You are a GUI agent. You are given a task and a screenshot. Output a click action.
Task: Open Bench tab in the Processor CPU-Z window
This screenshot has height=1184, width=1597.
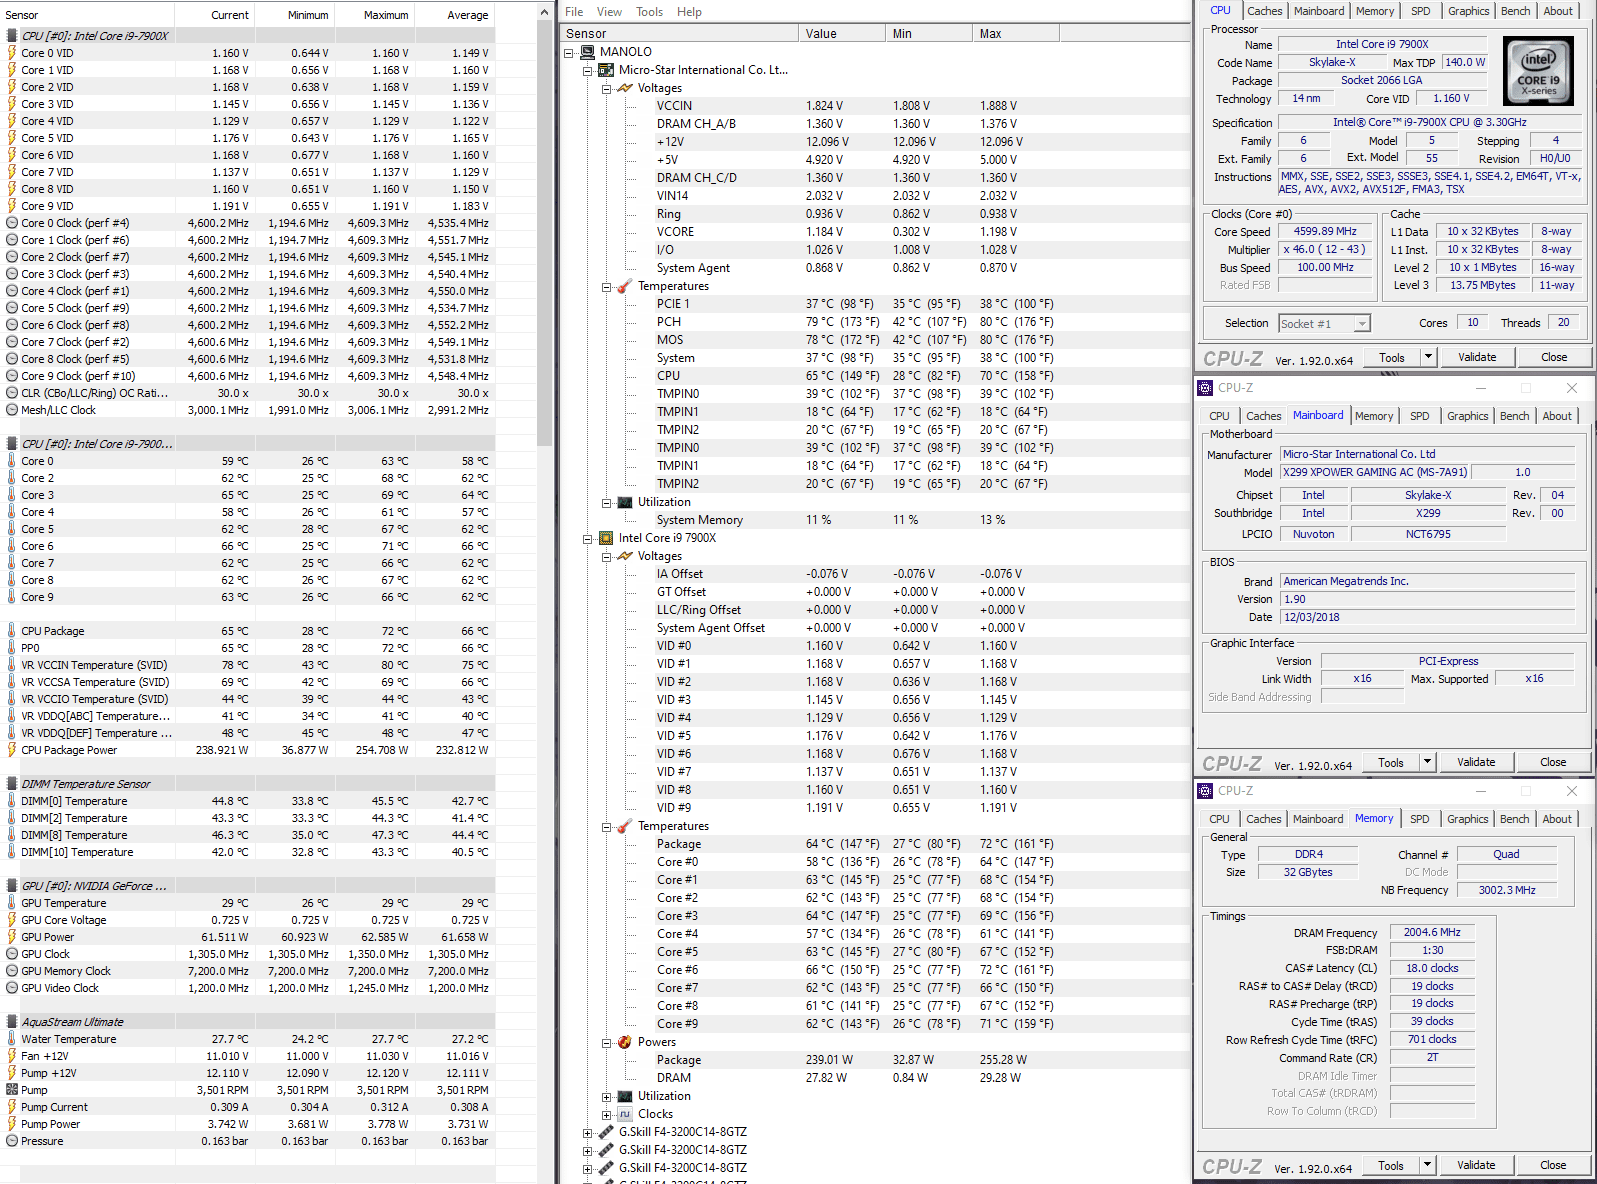1515,11
